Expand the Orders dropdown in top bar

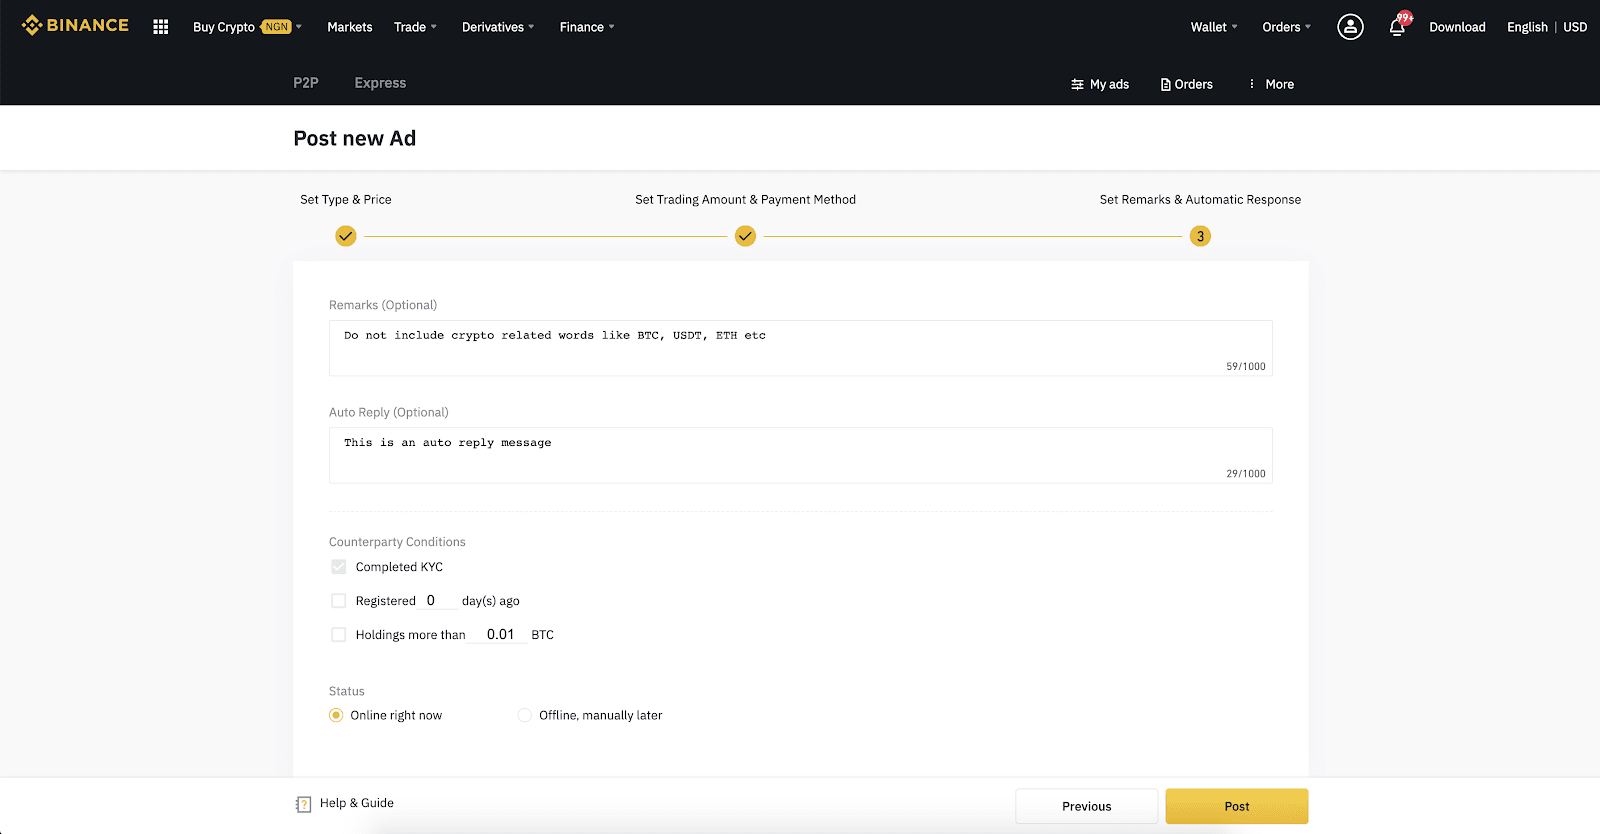[1286, 27]
